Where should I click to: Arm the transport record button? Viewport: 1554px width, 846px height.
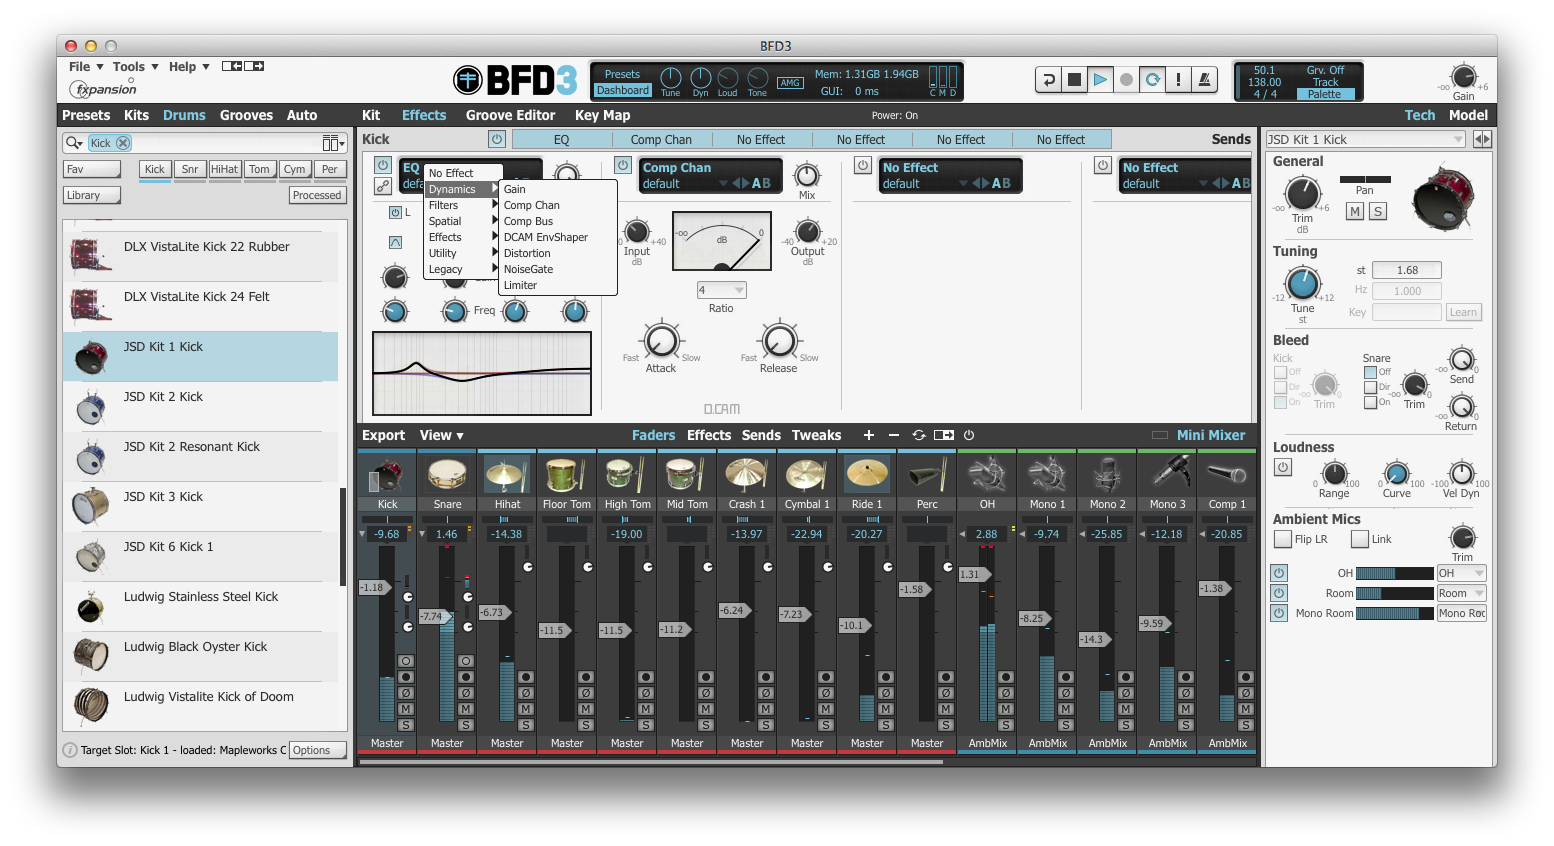pos(1126,80)
